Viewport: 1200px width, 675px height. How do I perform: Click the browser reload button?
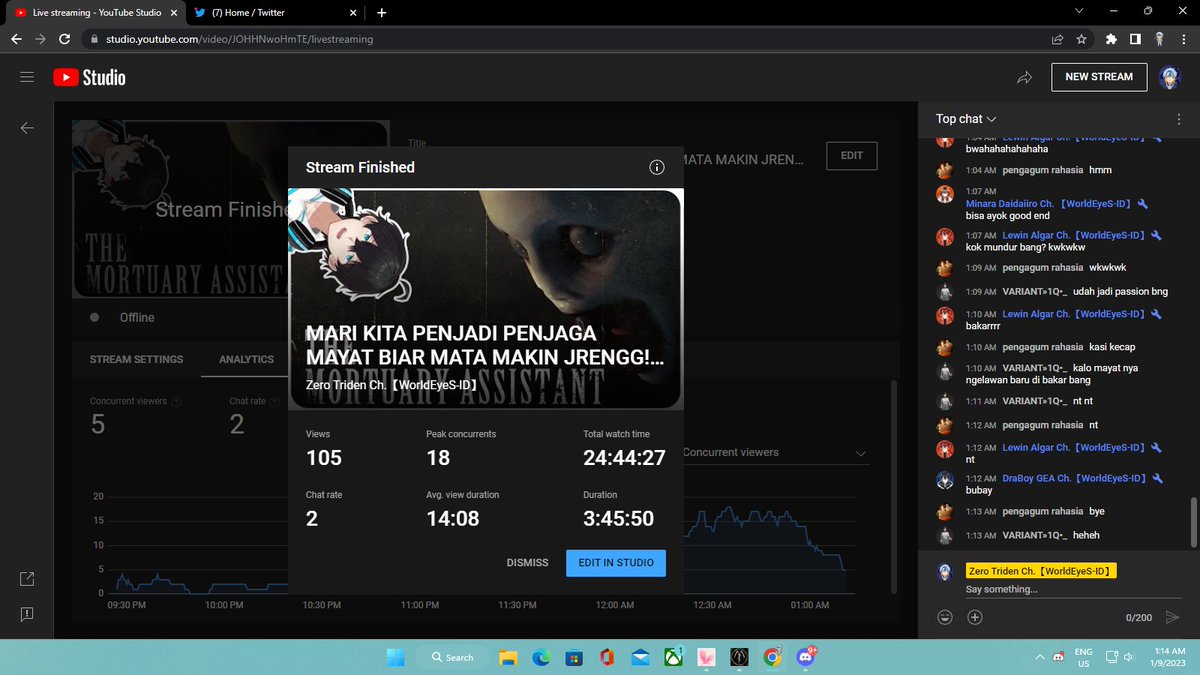65,39
